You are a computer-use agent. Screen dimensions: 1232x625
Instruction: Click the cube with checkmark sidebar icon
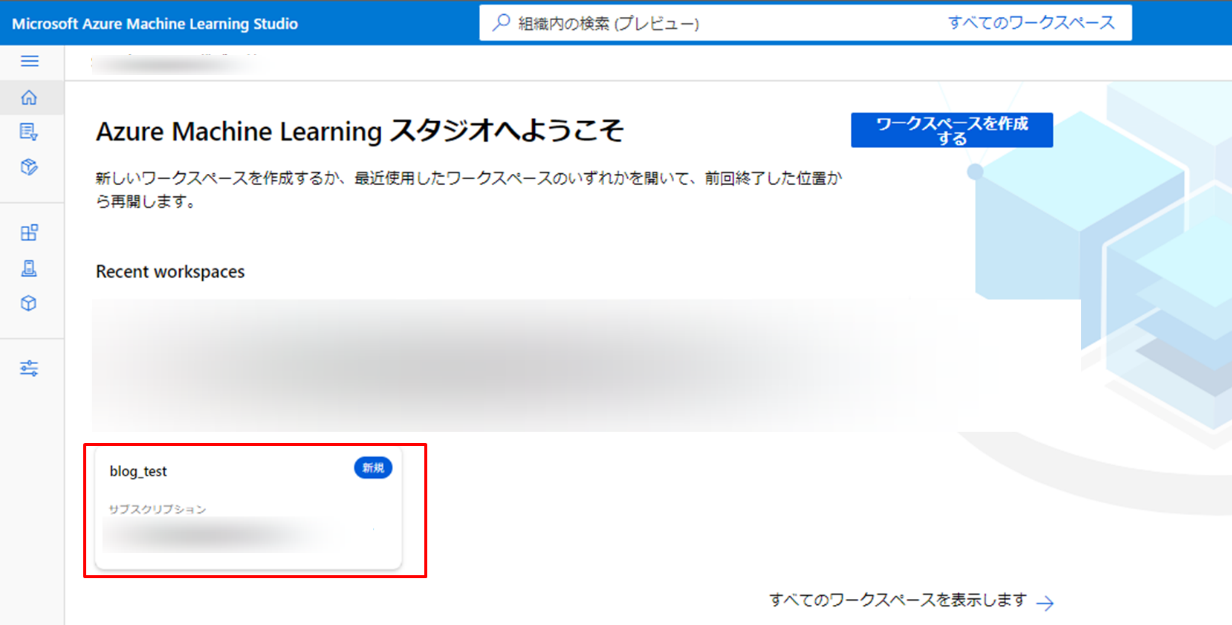29,167
